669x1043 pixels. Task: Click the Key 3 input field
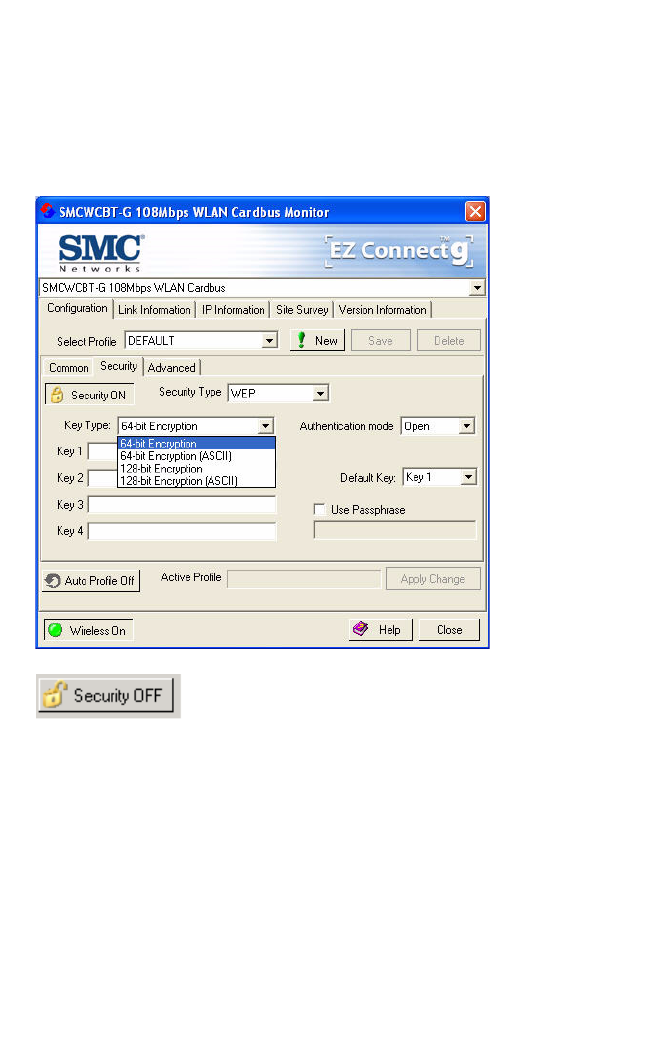click(x=182, y=505)
